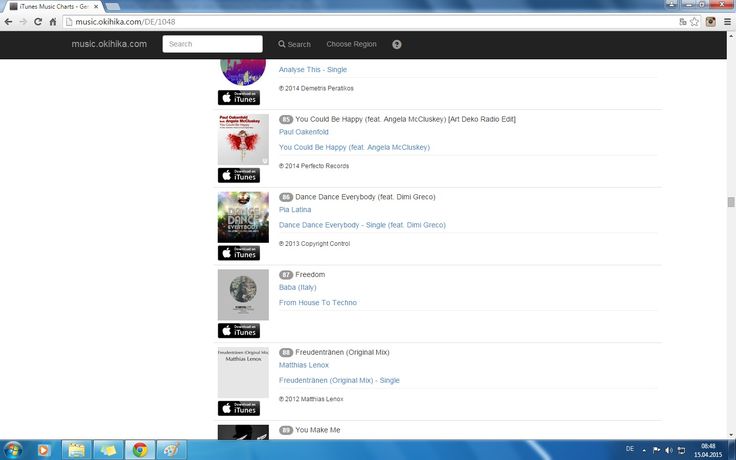
Task: Click the text © 2014 Perfecto Records
Action: pyautogui.click(x=314, y=166)
